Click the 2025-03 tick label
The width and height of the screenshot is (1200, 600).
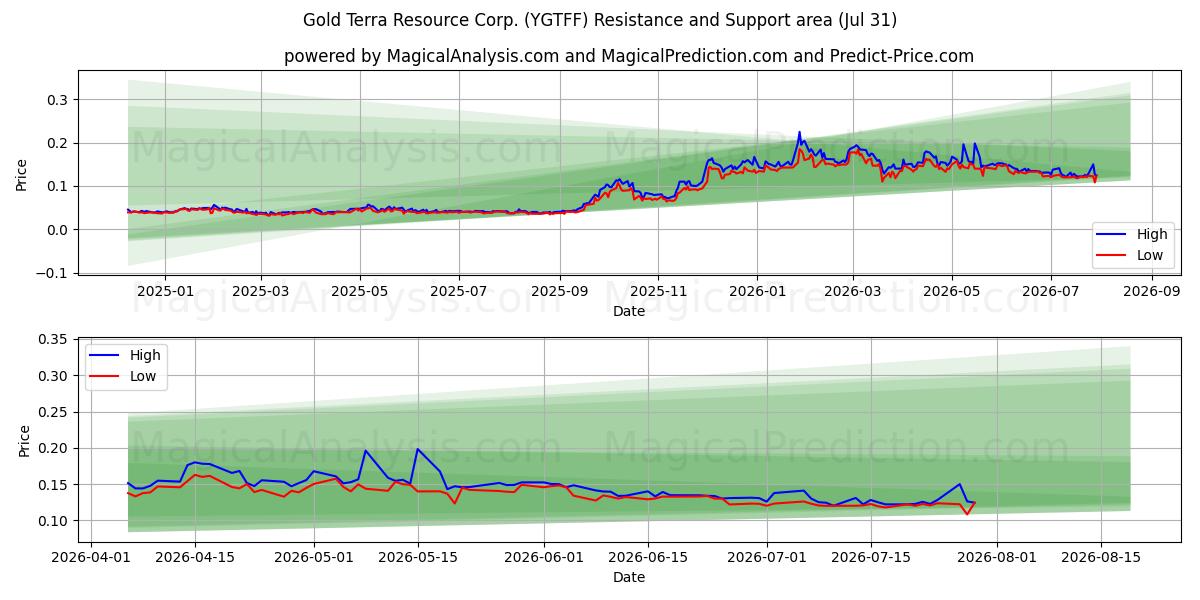point(261,291)
